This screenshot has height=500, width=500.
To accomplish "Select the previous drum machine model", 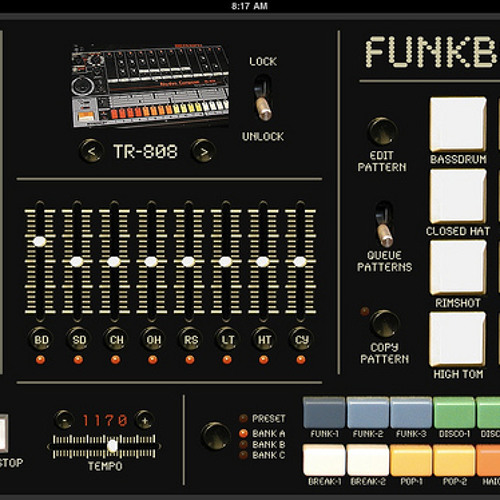I will 91,151.
